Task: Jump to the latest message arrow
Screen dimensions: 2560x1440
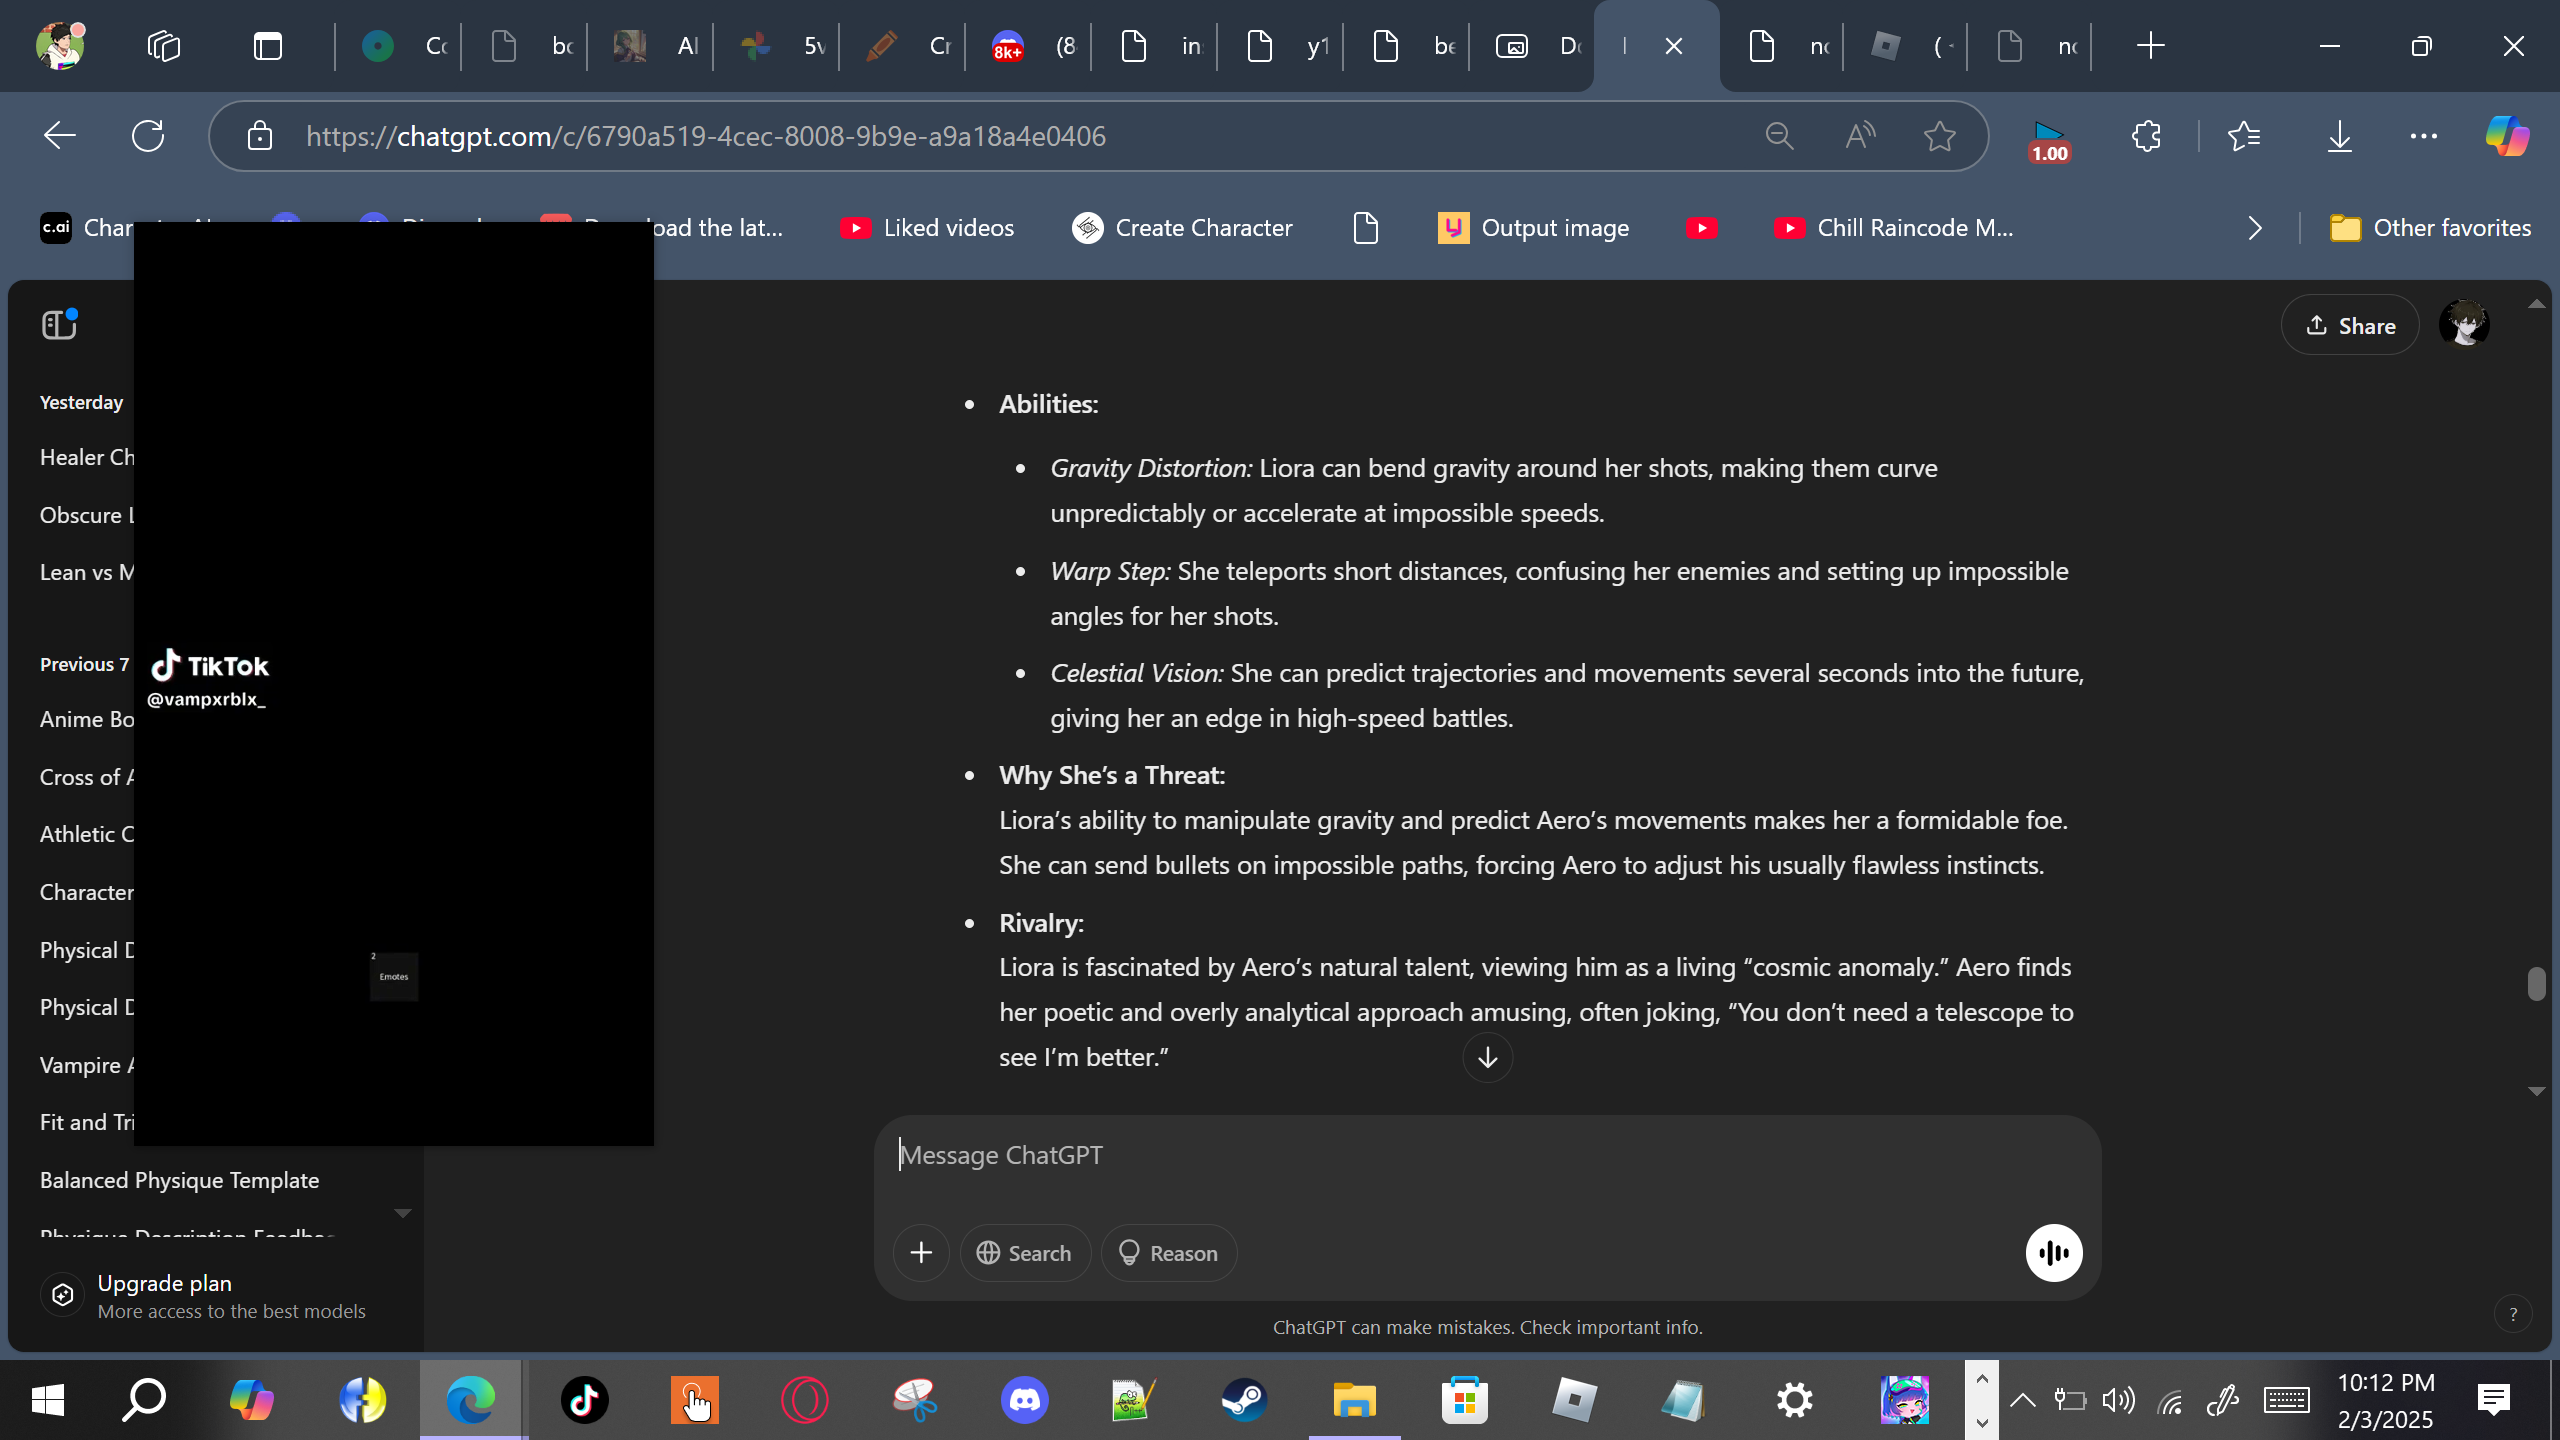Action: pyautogui.click(x=1488, y=1057)
